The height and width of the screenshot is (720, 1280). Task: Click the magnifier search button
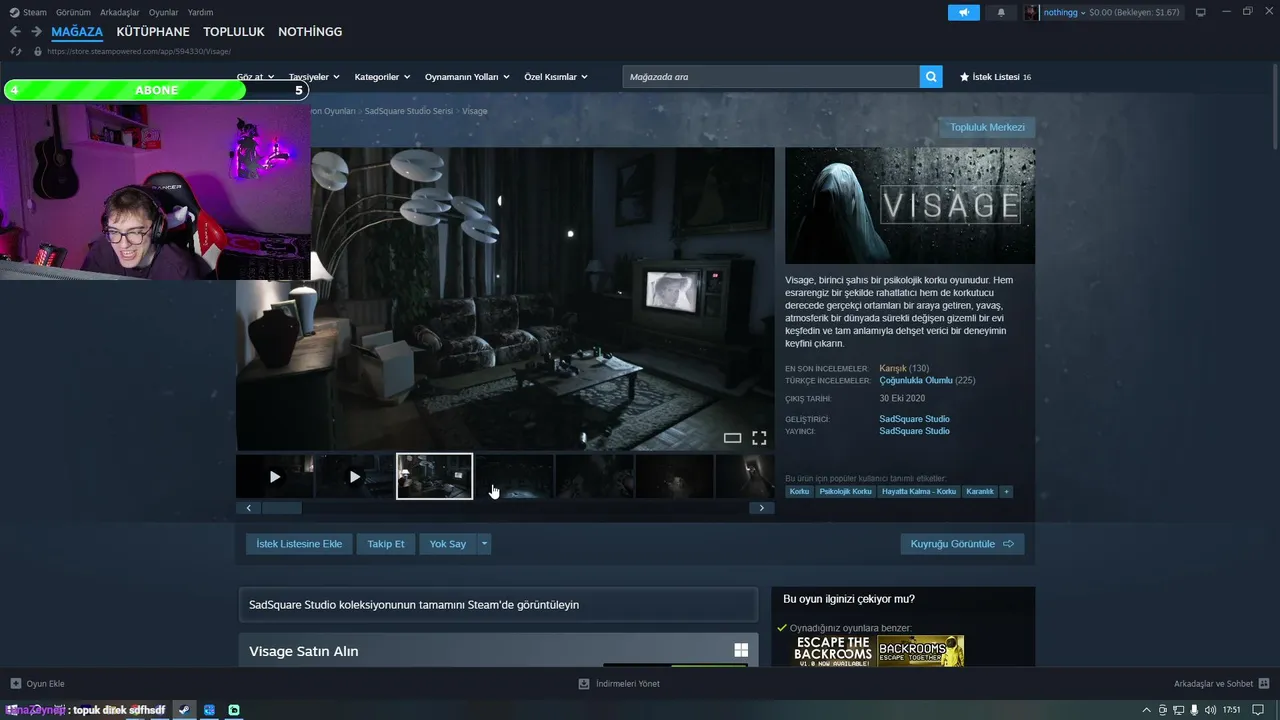931,77
